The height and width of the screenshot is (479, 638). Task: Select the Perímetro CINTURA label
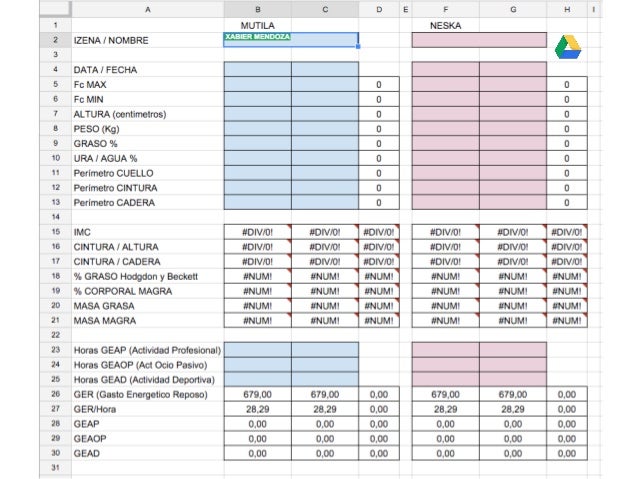coord(115,188)
